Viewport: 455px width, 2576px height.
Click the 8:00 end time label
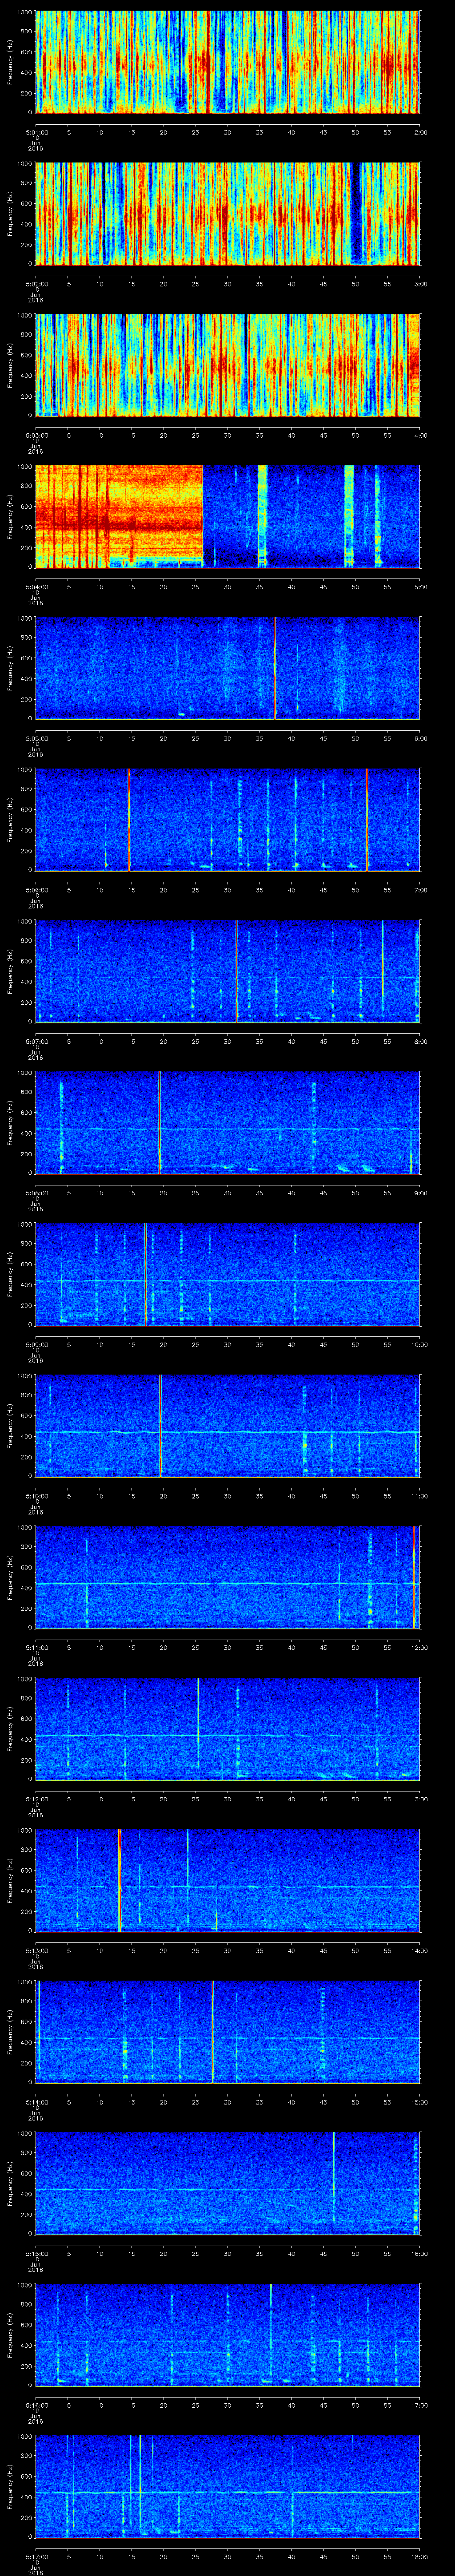click(x=420, y=1041)
